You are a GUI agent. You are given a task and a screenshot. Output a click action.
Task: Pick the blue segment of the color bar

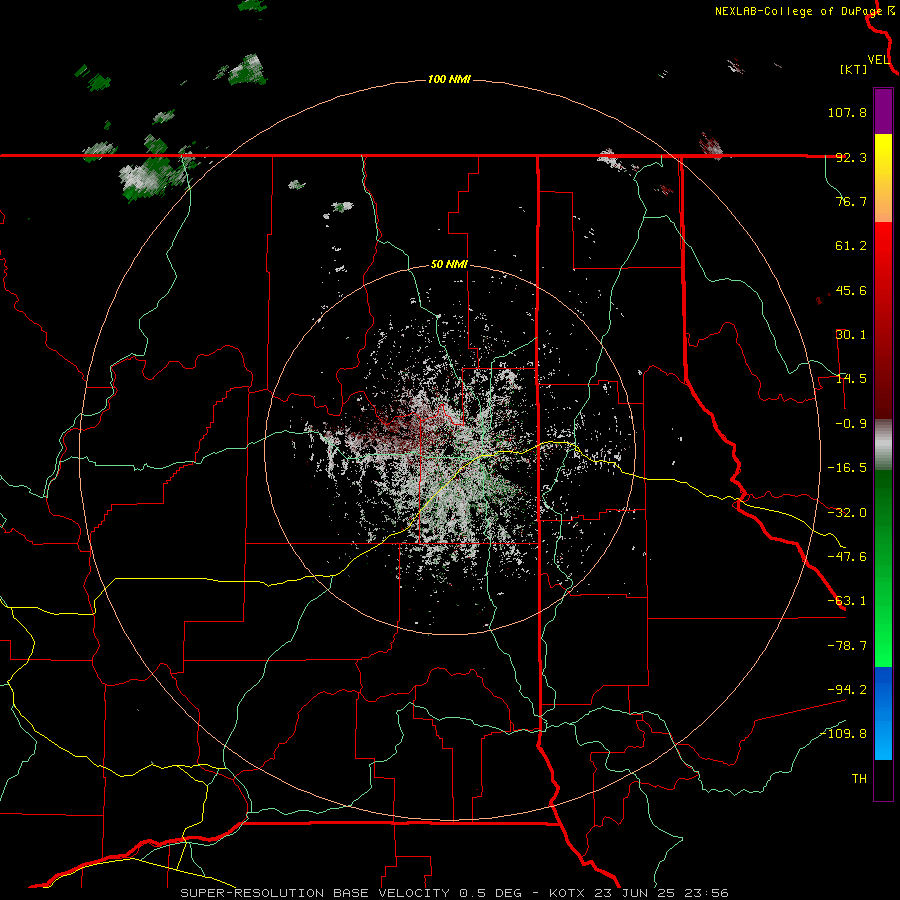[883, 713]
